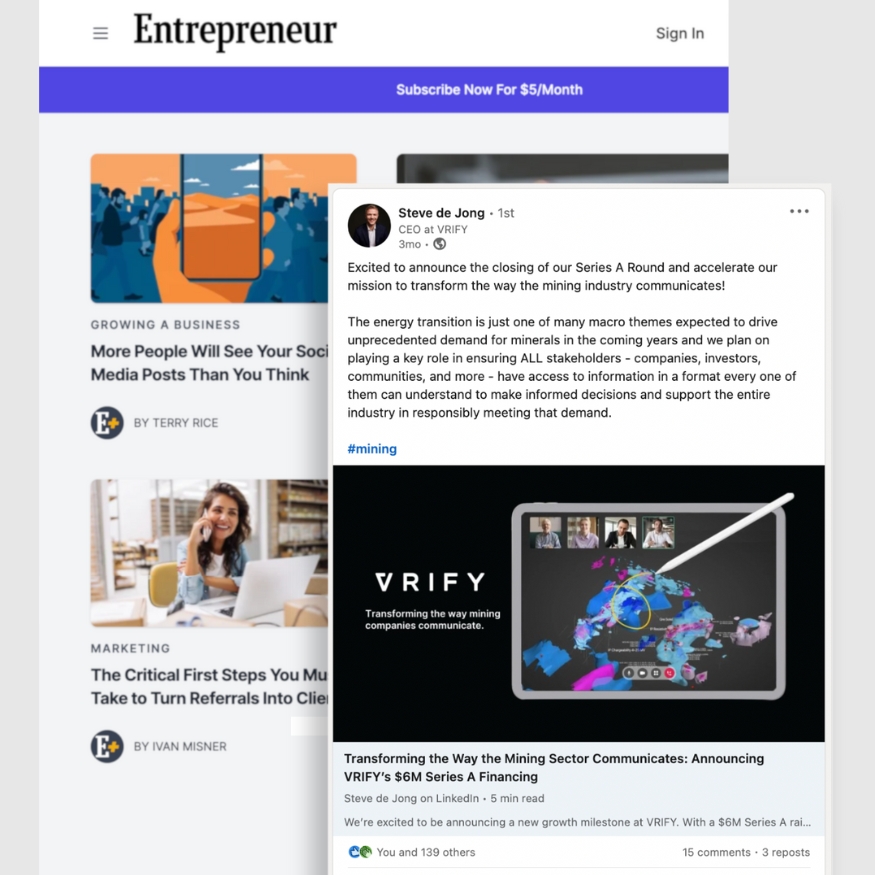Click Steve de Jong's profile photo

(369, 225)
